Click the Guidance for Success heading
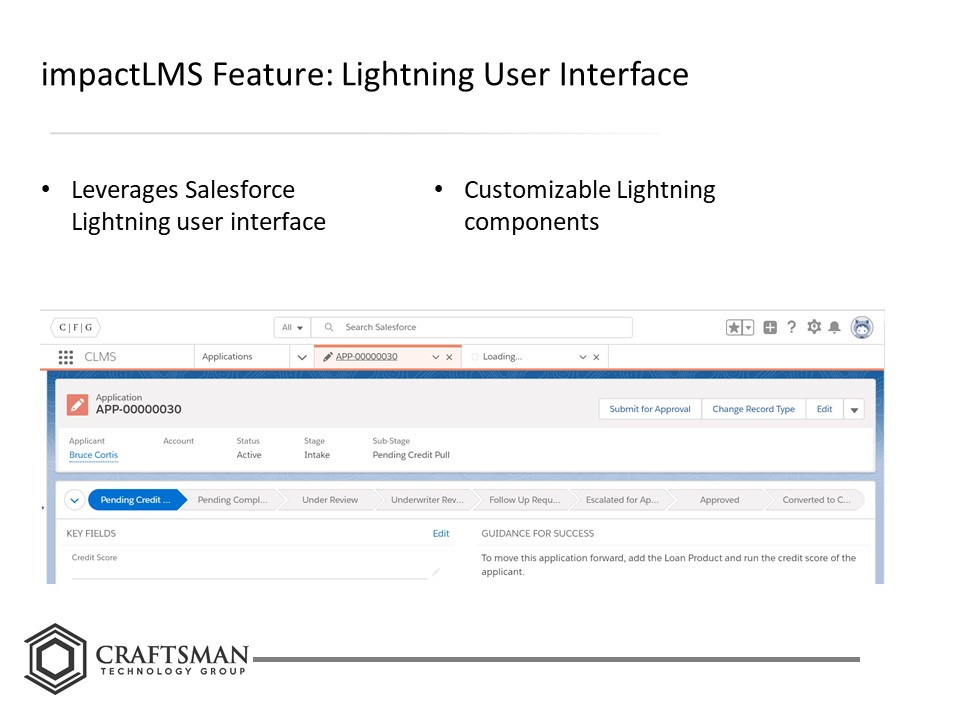The image size is (960, 720). (538, 533)
